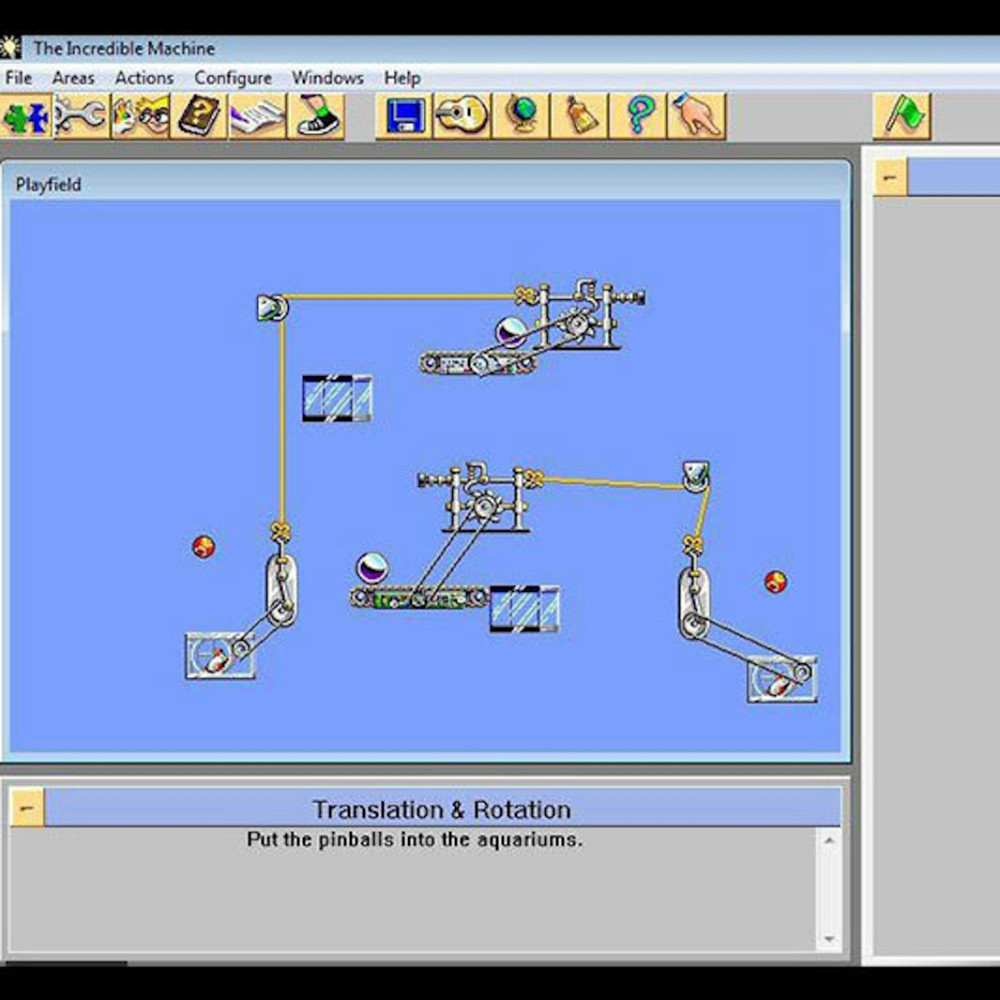Select the bottom-right rocket box

(782, 679)
